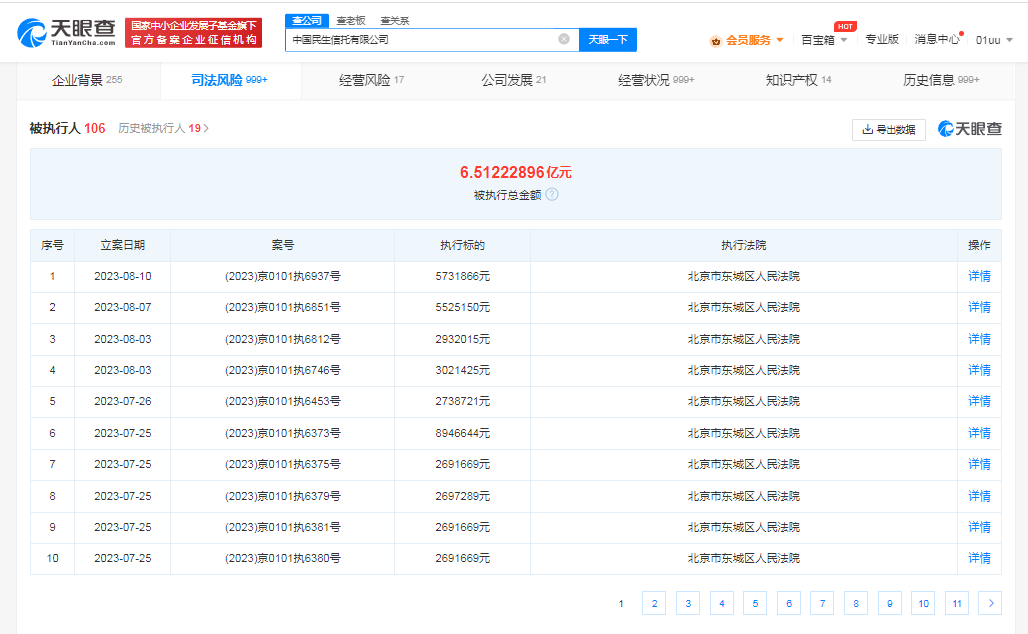1028x634 pixels.
Task: Jump to page 5 in pagination
Action: 755,603
